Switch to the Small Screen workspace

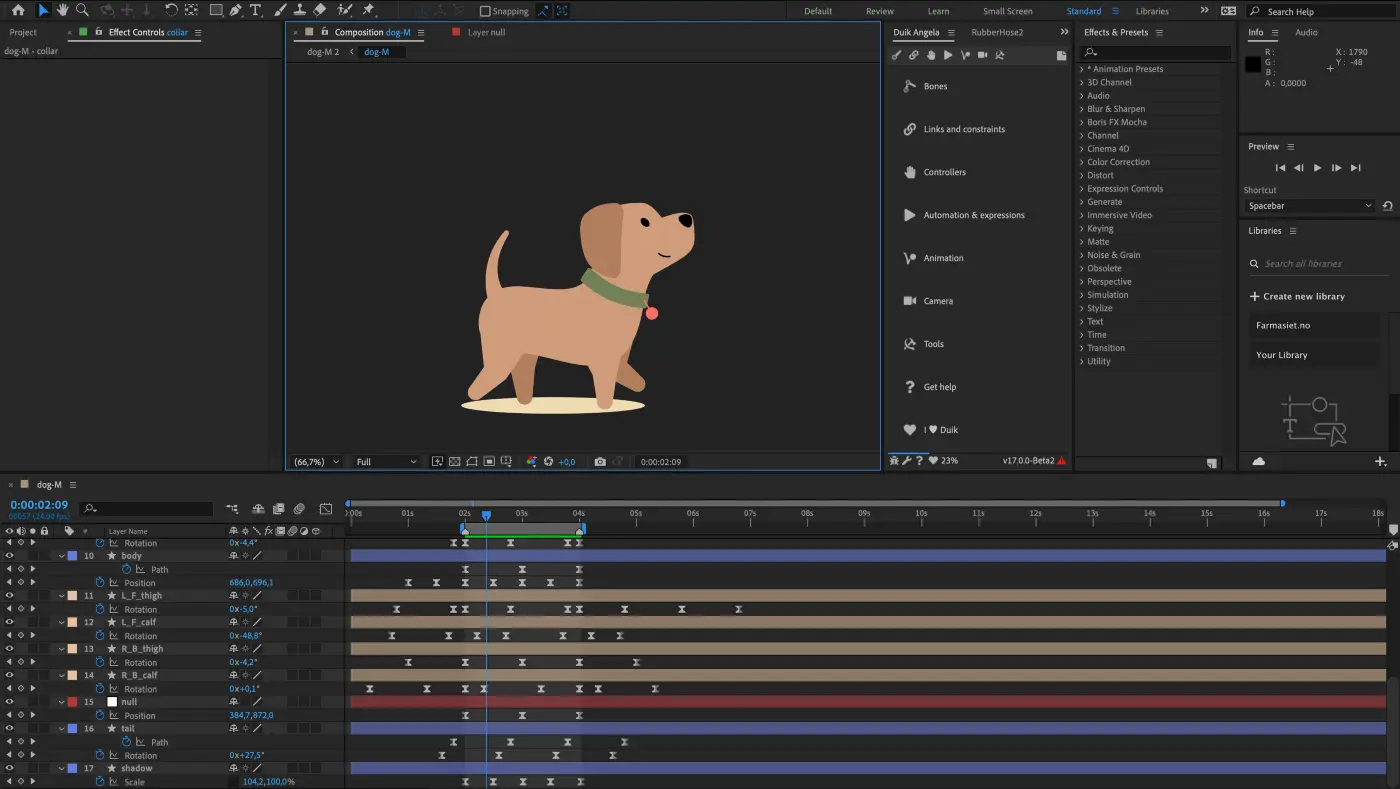[1007, 11]
